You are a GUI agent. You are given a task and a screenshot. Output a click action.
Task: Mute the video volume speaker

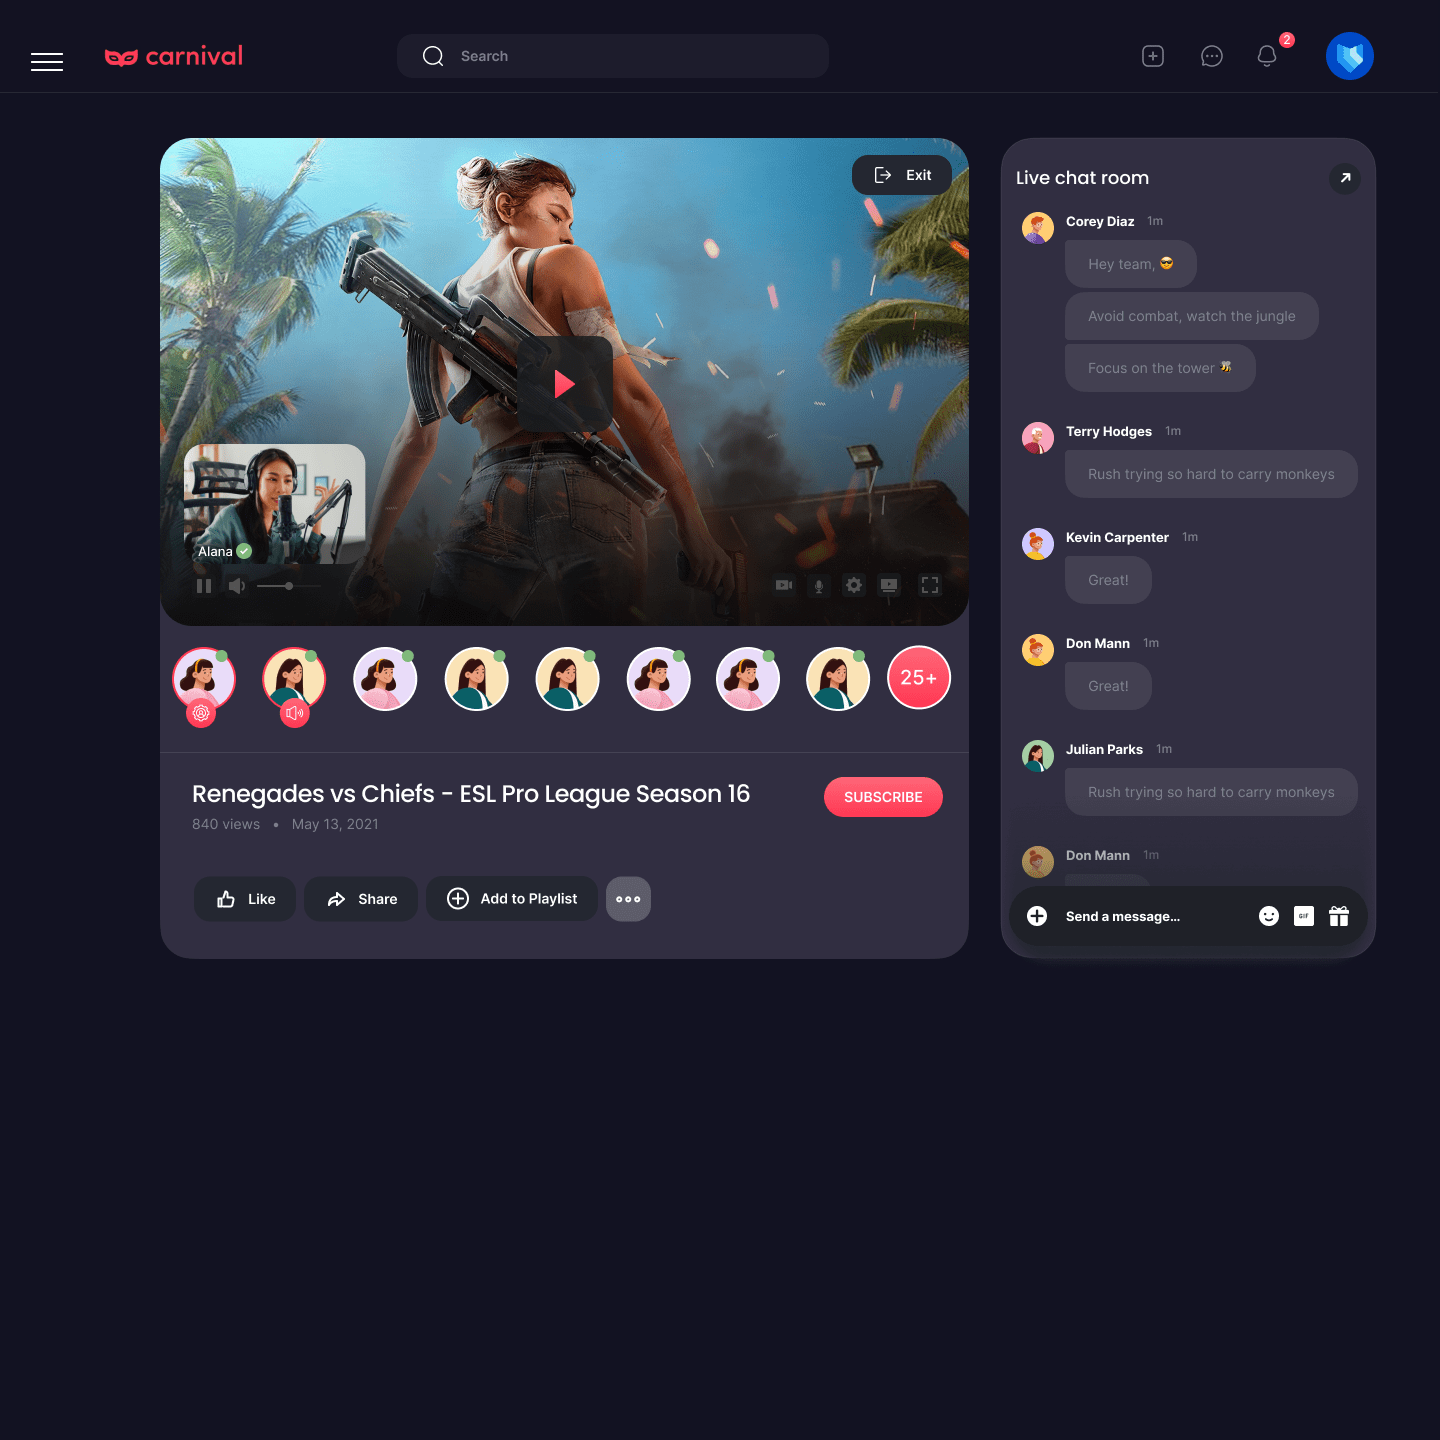[237, 586]
